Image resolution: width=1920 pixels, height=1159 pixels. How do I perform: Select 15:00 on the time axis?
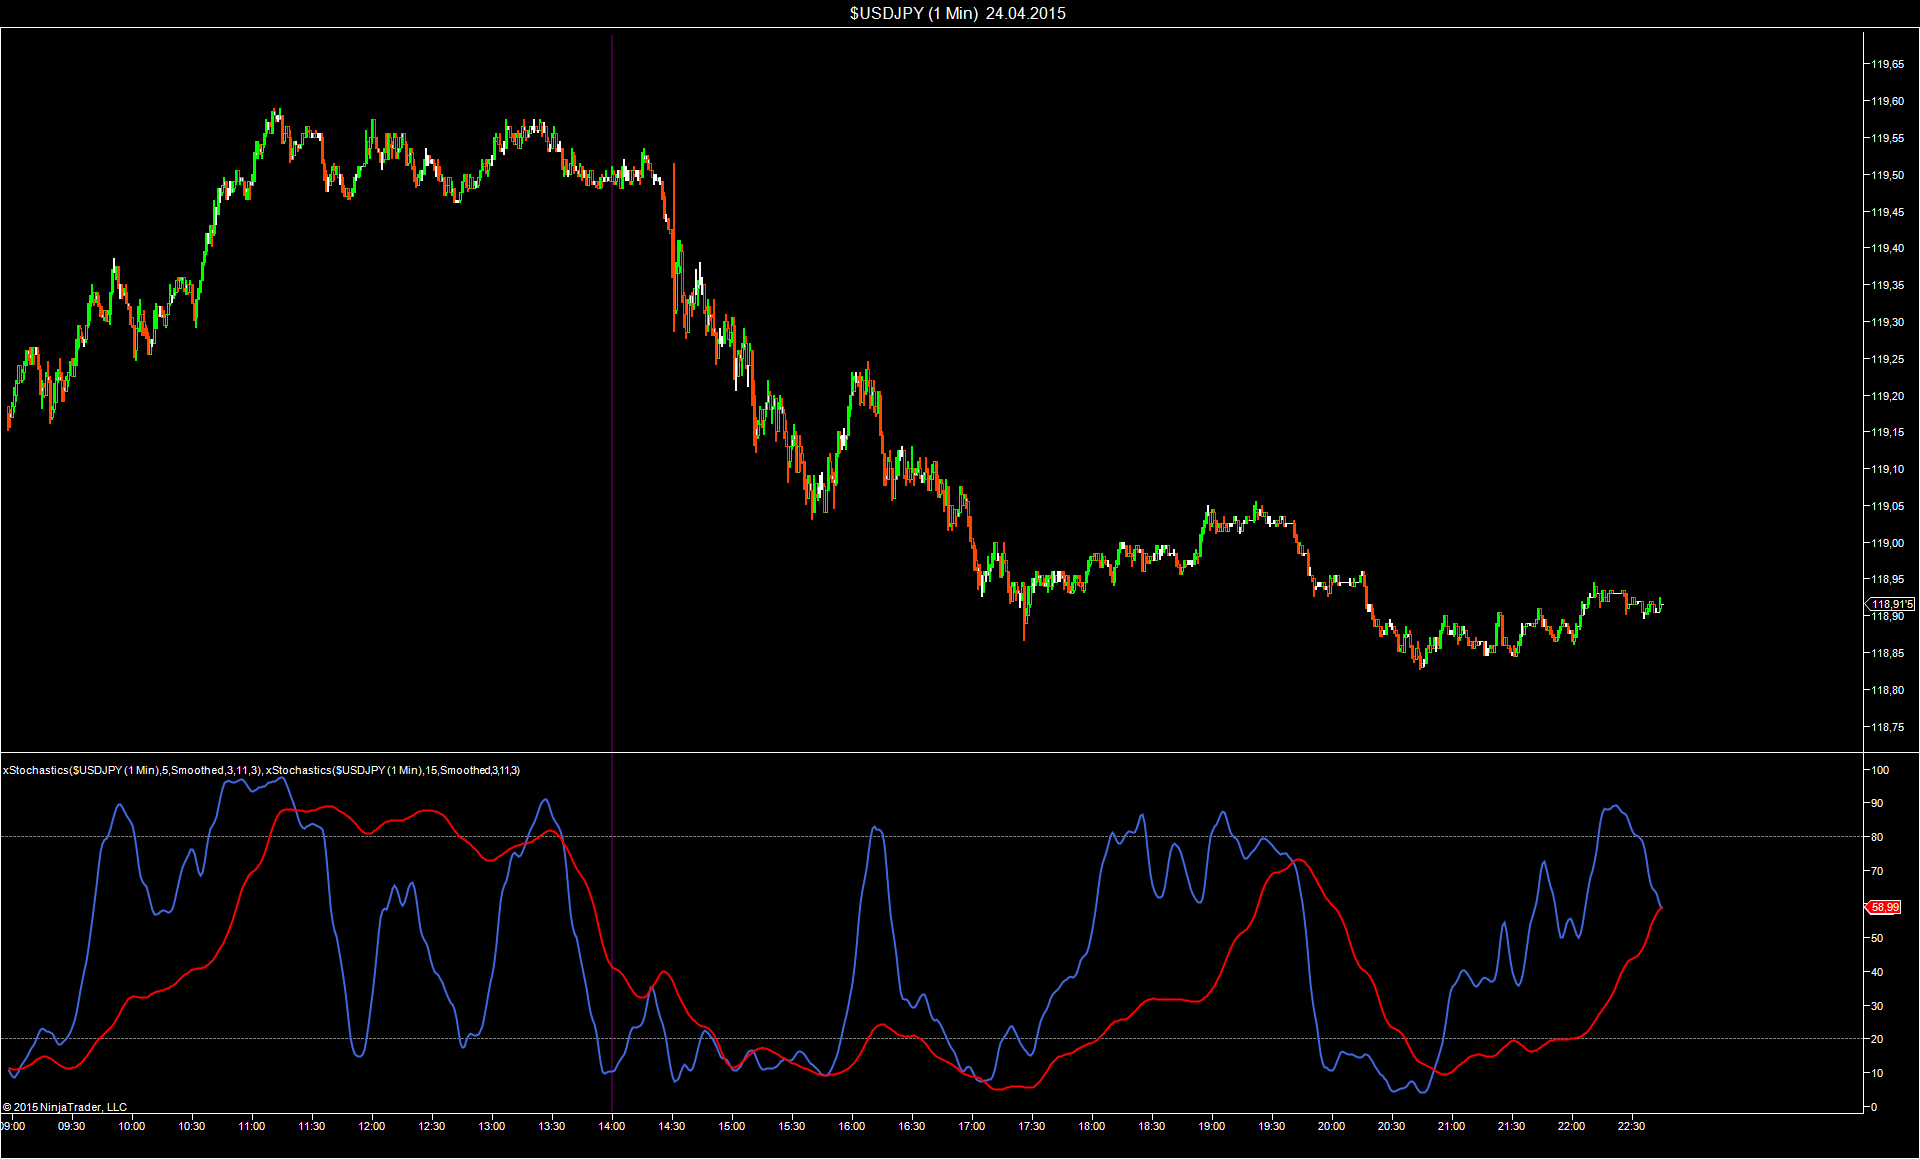coord(732,1126)
